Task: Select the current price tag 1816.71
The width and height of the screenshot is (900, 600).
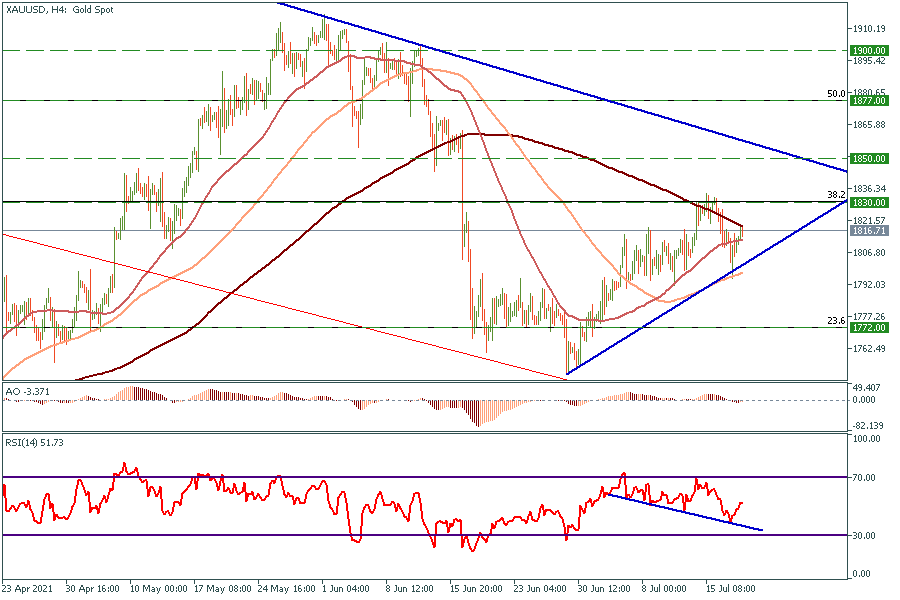Action: [x=866, y=231]
